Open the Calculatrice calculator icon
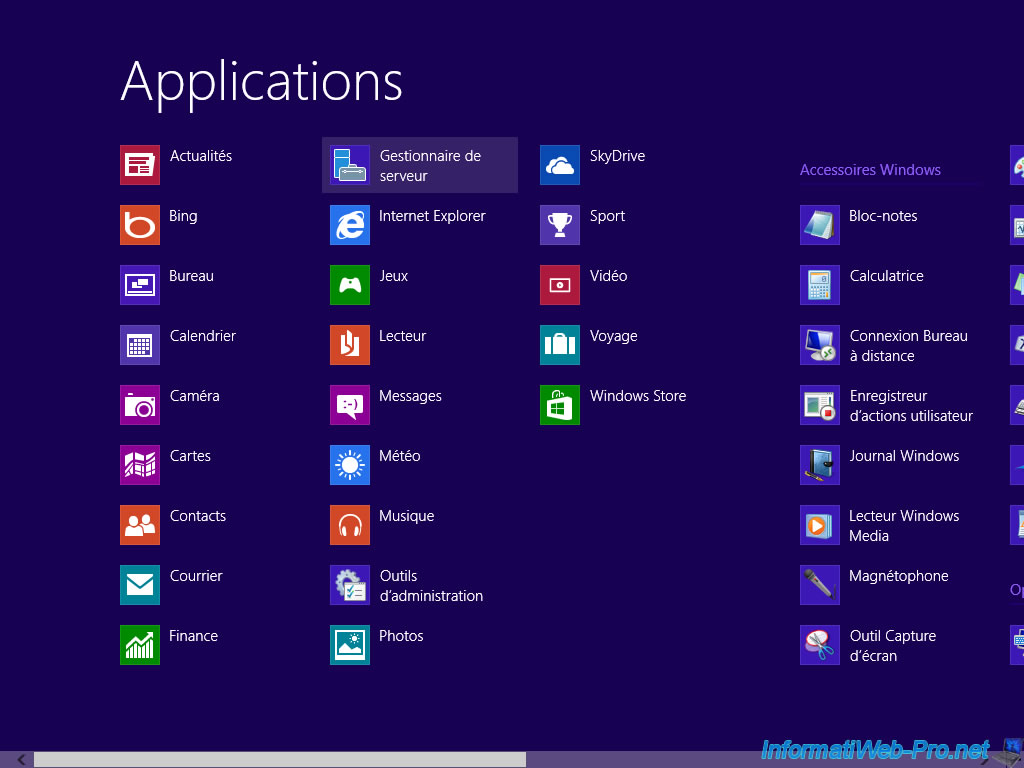This screenshot has height=768, width=1024. [820, 285]
